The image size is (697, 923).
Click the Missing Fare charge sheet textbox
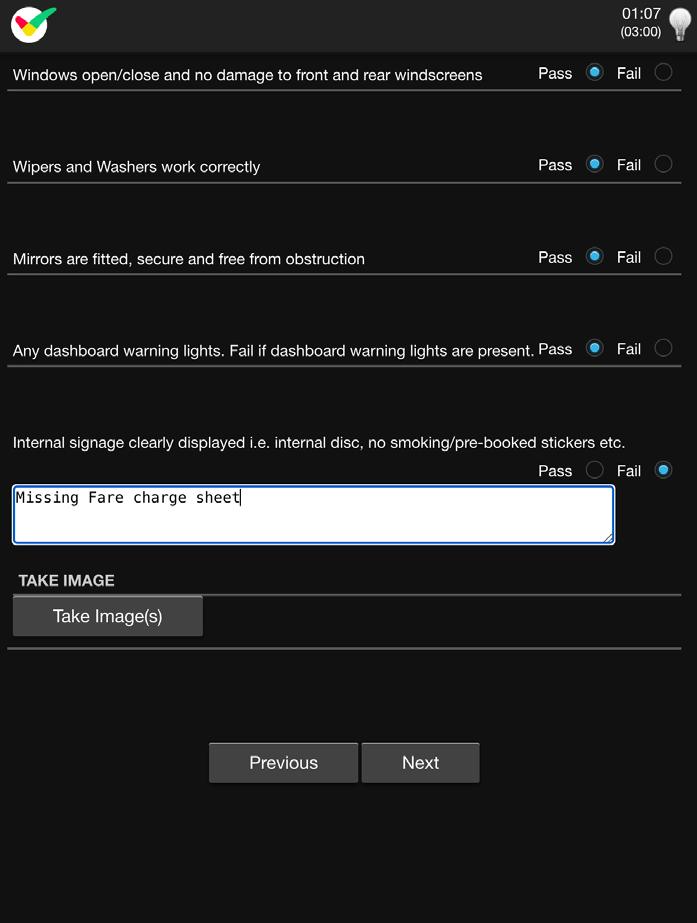[x=314, y=514]
